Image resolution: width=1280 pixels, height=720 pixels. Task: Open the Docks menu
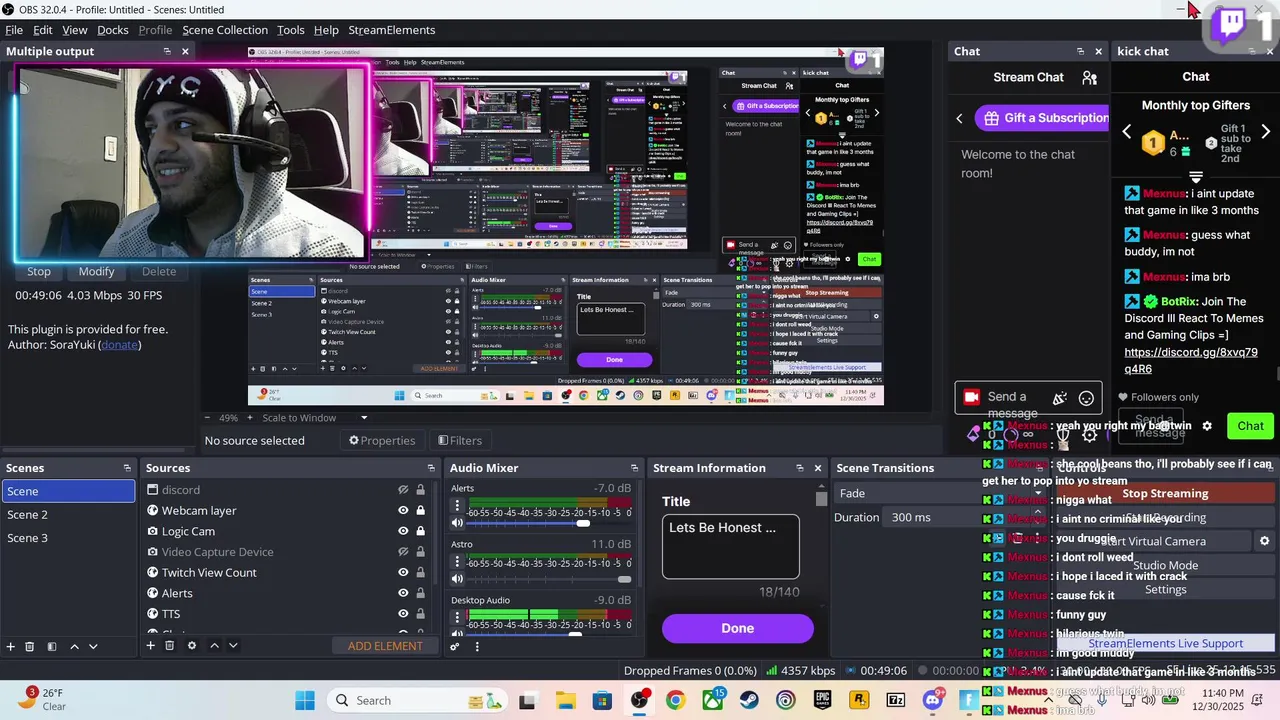pyautogui.click(x=113, y=30)
